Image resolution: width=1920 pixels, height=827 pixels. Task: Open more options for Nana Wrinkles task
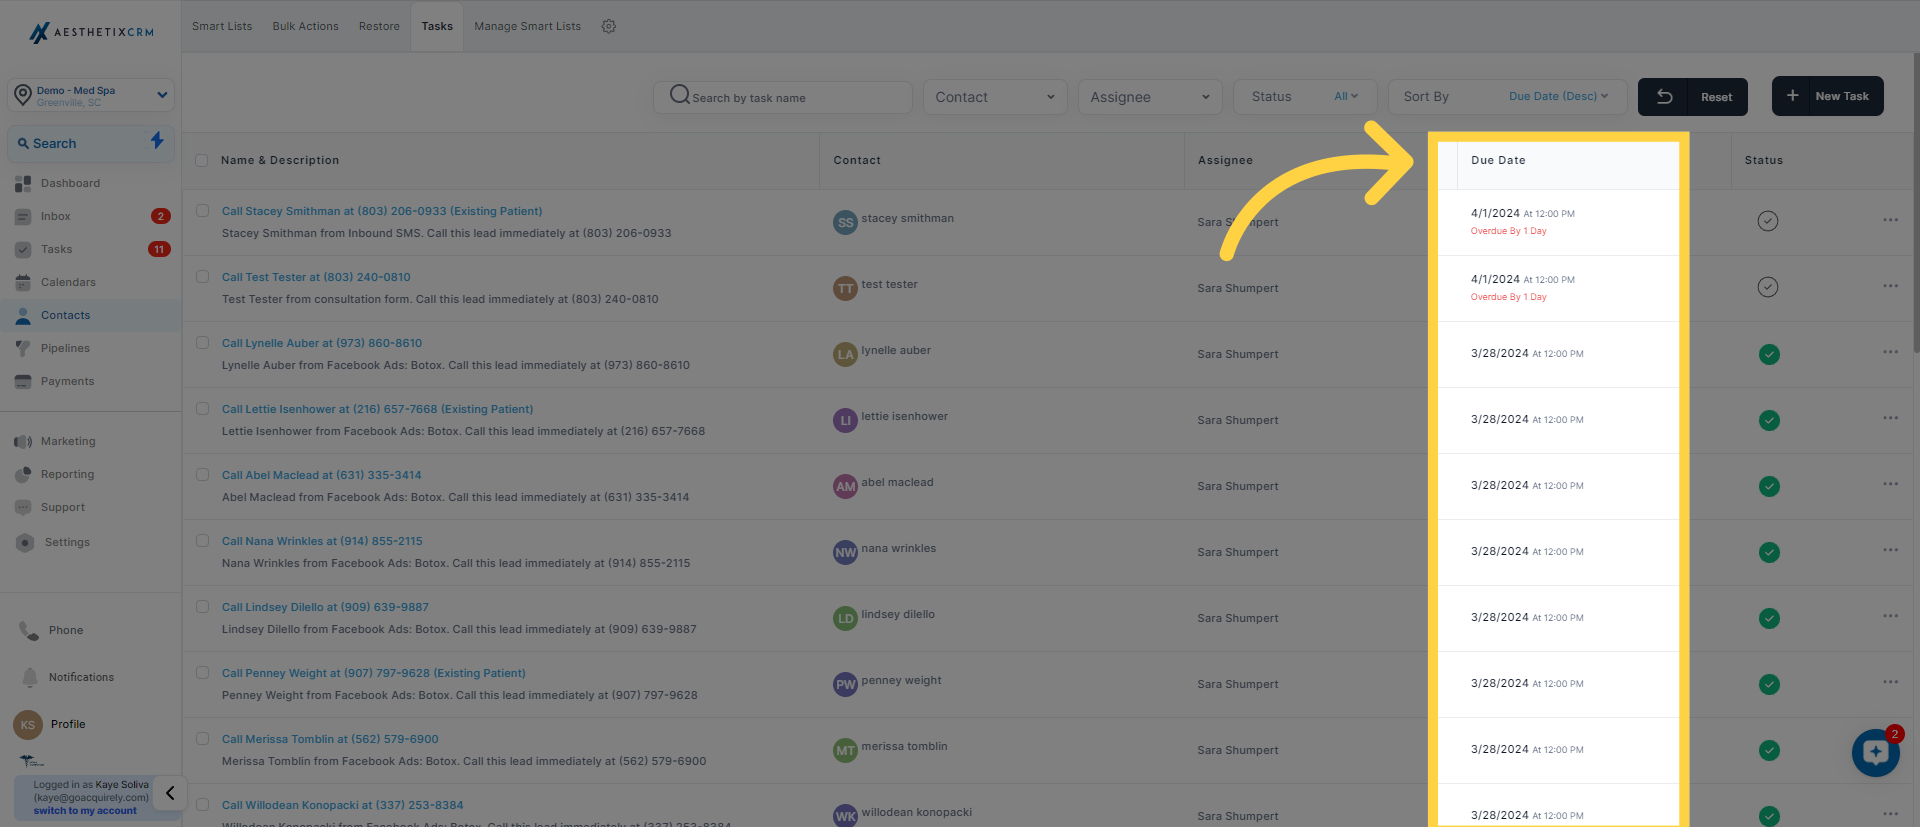[x=1890, y=550]
